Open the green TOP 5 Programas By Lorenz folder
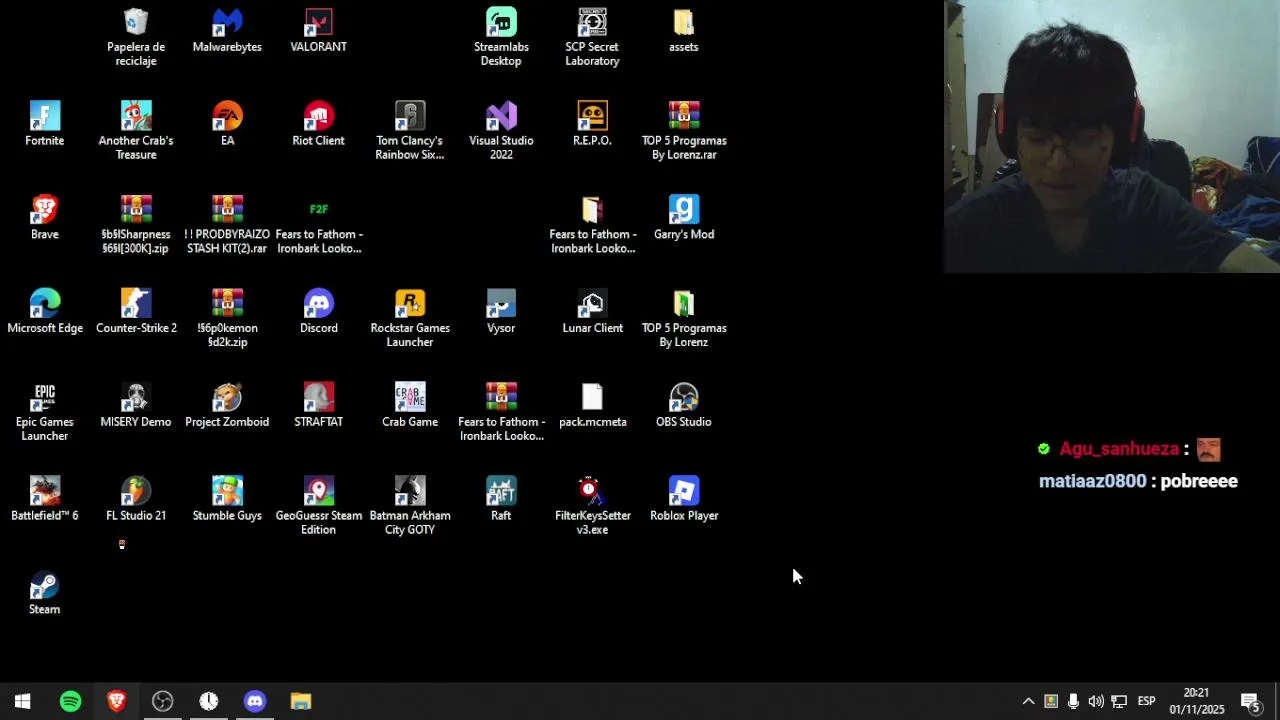 pyautogui.click(x=684, y=319)
